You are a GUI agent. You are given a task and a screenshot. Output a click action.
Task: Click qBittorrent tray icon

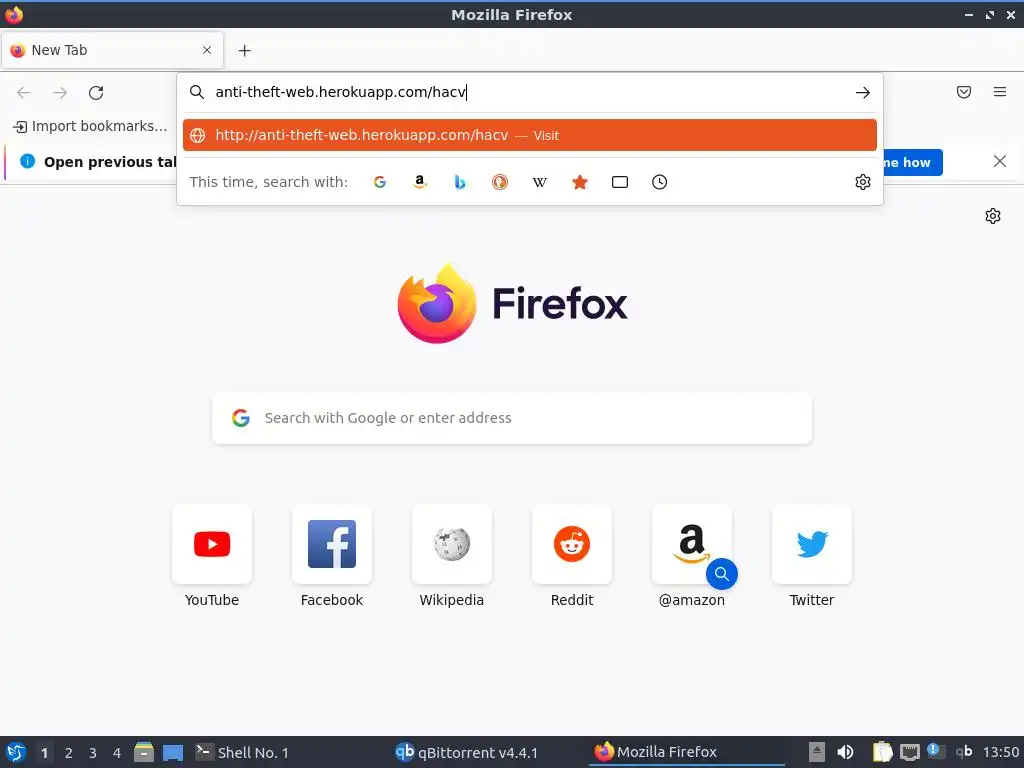(x=965, y=752)
